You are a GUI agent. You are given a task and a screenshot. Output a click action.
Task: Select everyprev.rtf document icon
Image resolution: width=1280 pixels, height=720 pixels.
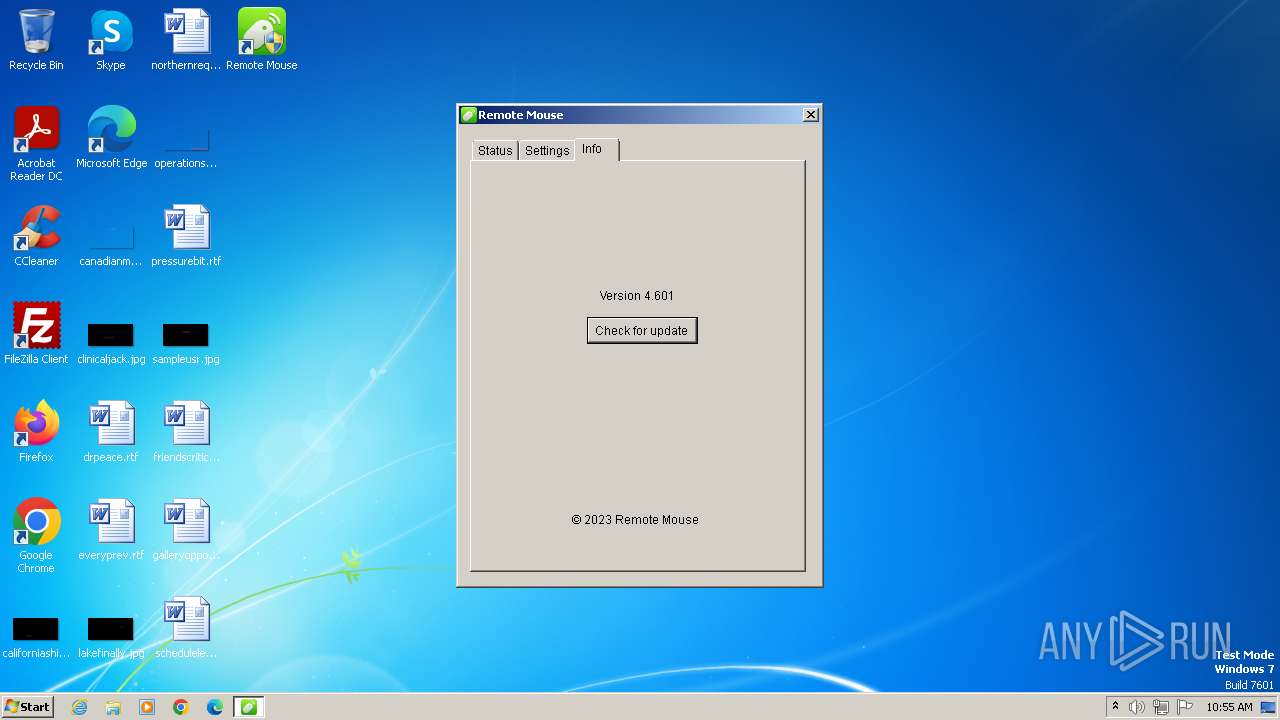click(x=111, y=530)
